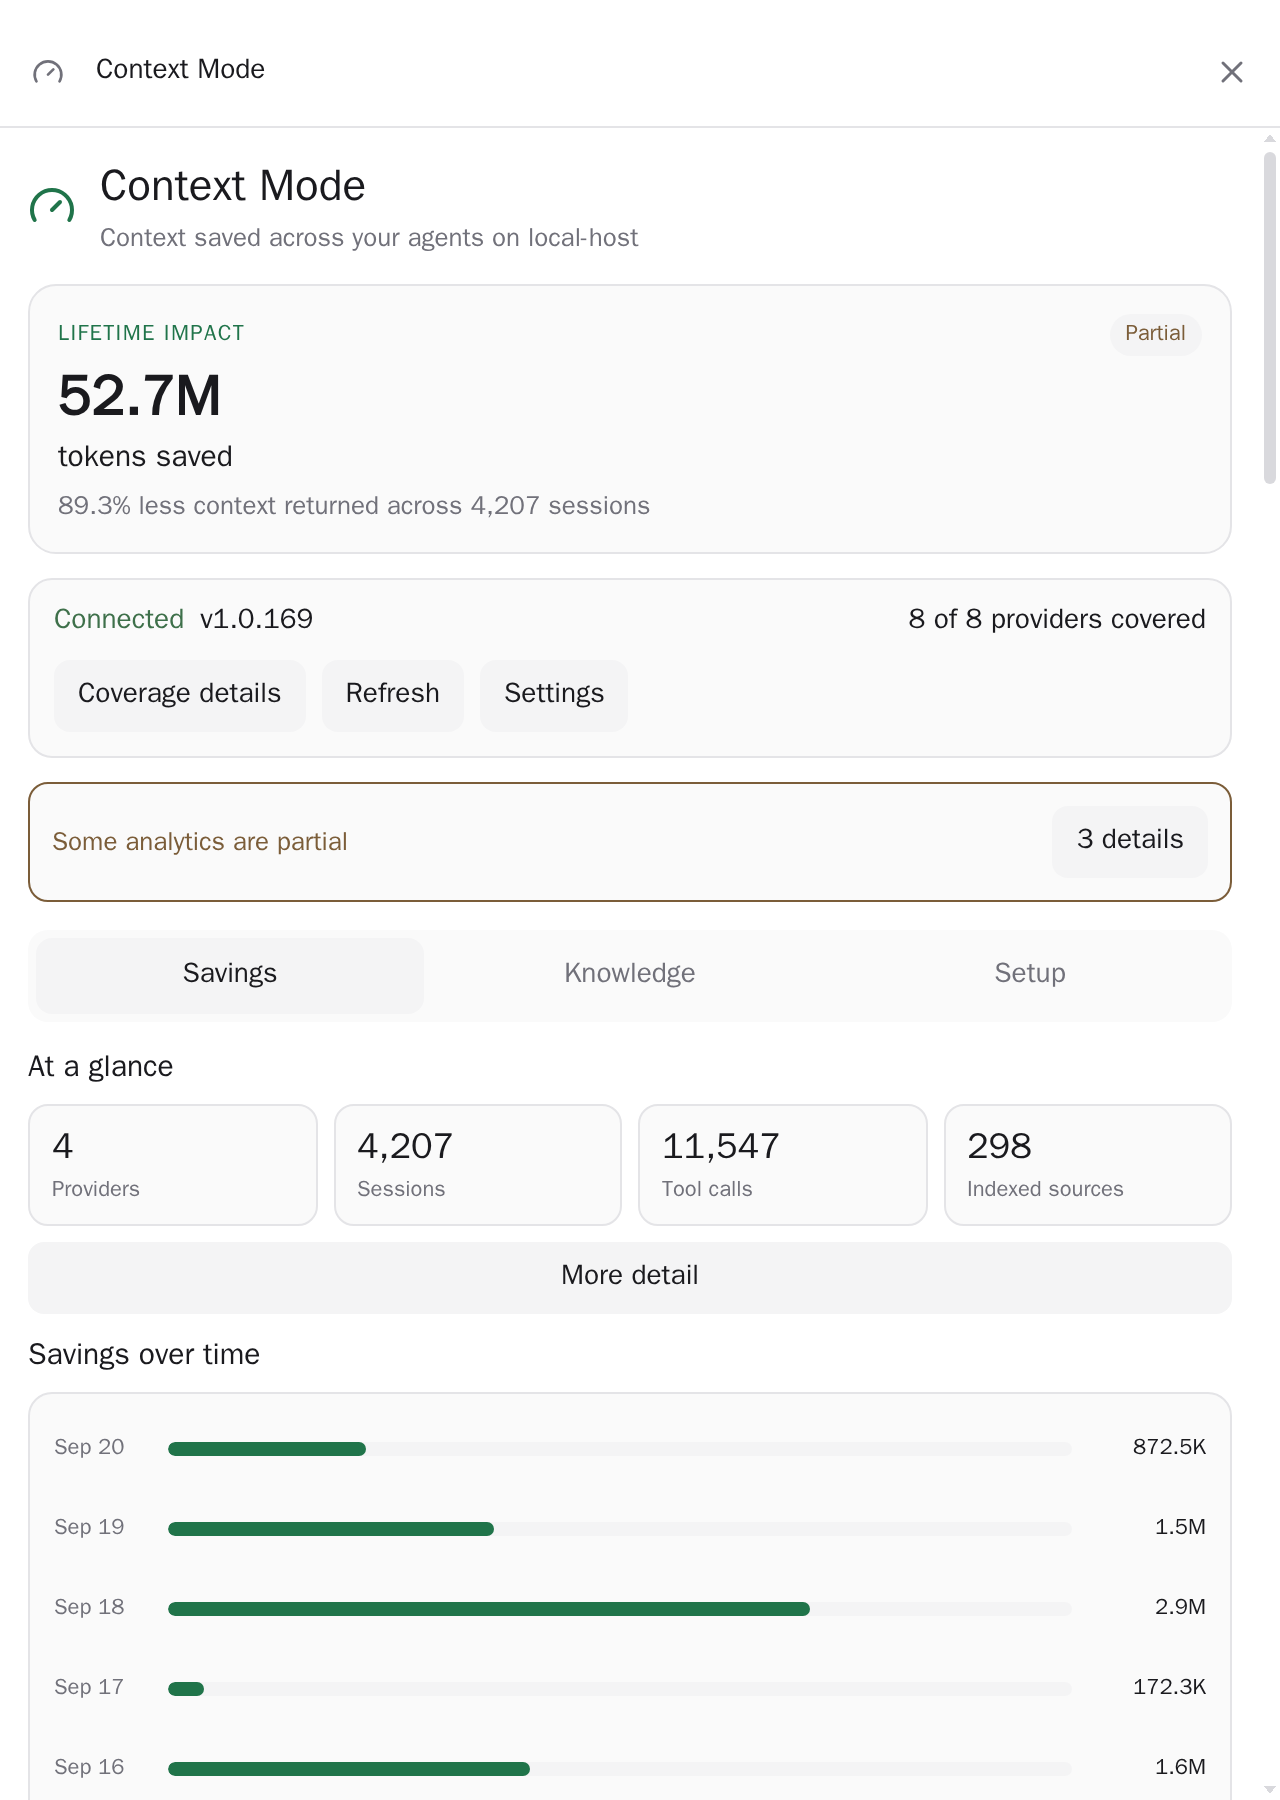The height and width of the screenshot is (1800, 1280).
Task: Switch to the Knowledge tab
Action: pos(630,975)
